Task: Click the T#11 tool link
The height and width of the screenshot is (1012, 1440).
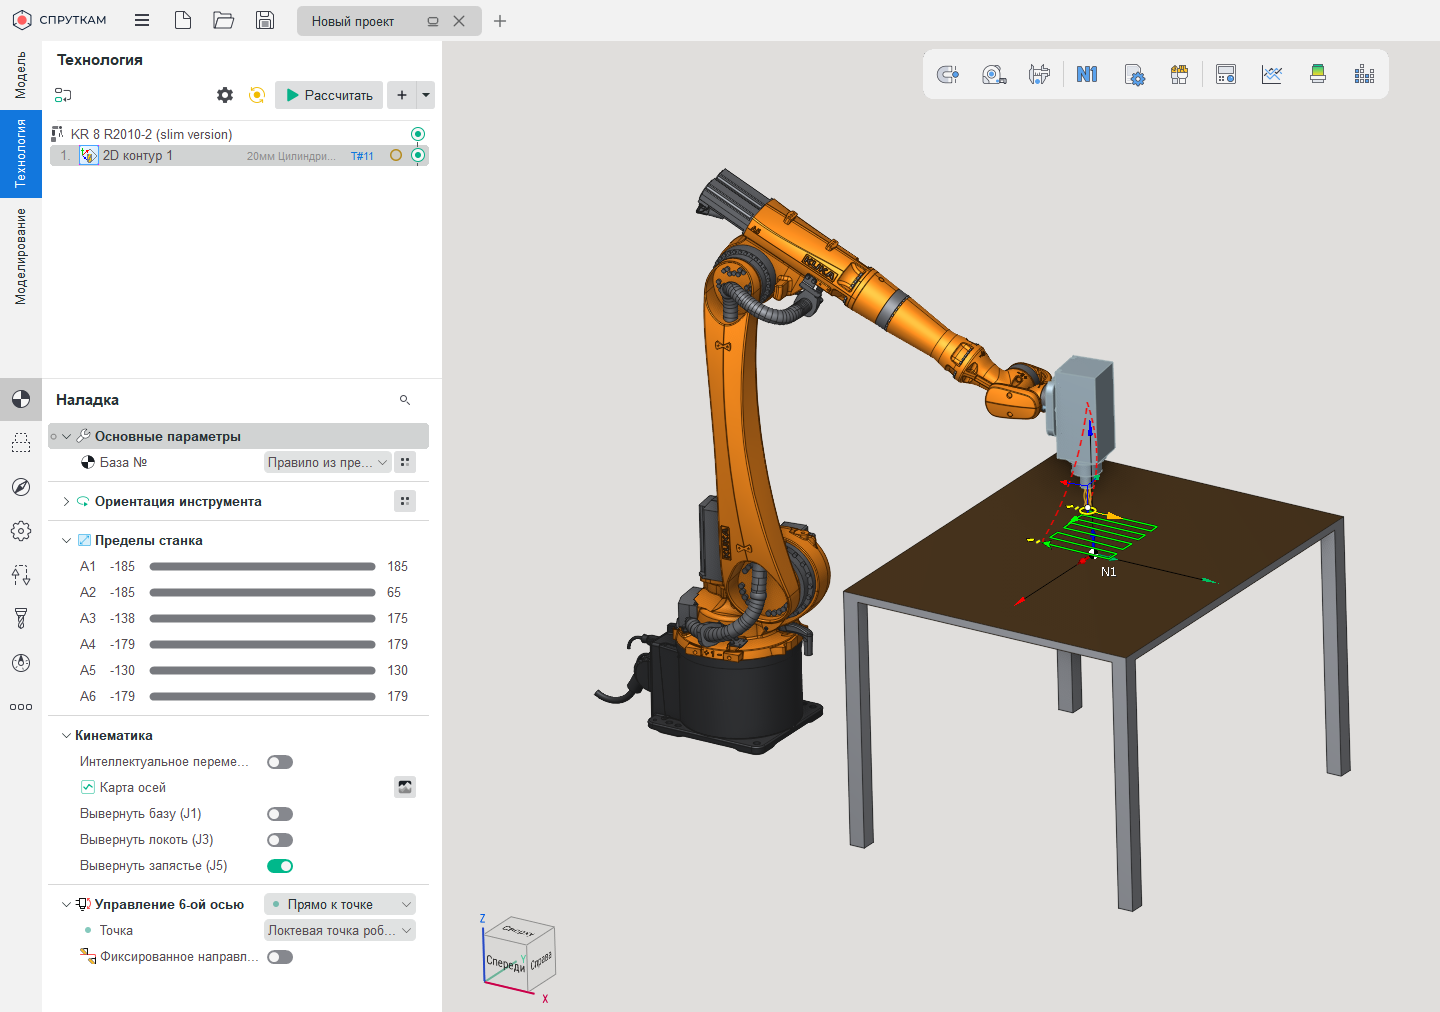Action: coord(362,156)
